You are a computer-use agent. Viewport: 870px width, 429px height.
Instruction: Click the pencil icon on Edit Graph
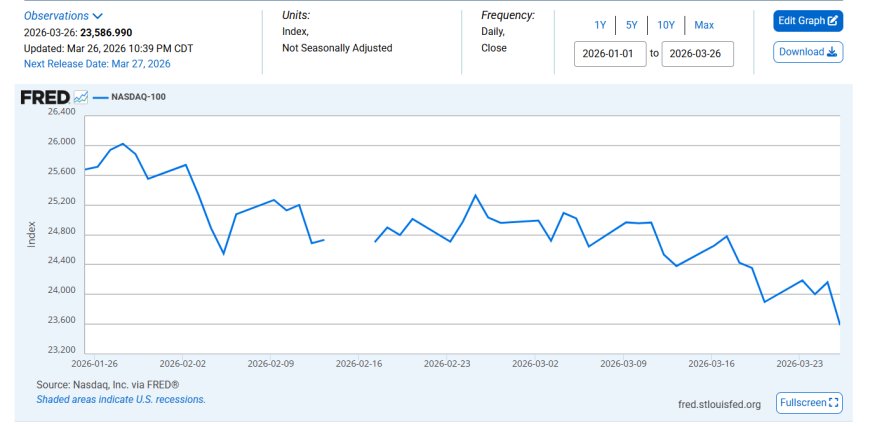point(833,21)
